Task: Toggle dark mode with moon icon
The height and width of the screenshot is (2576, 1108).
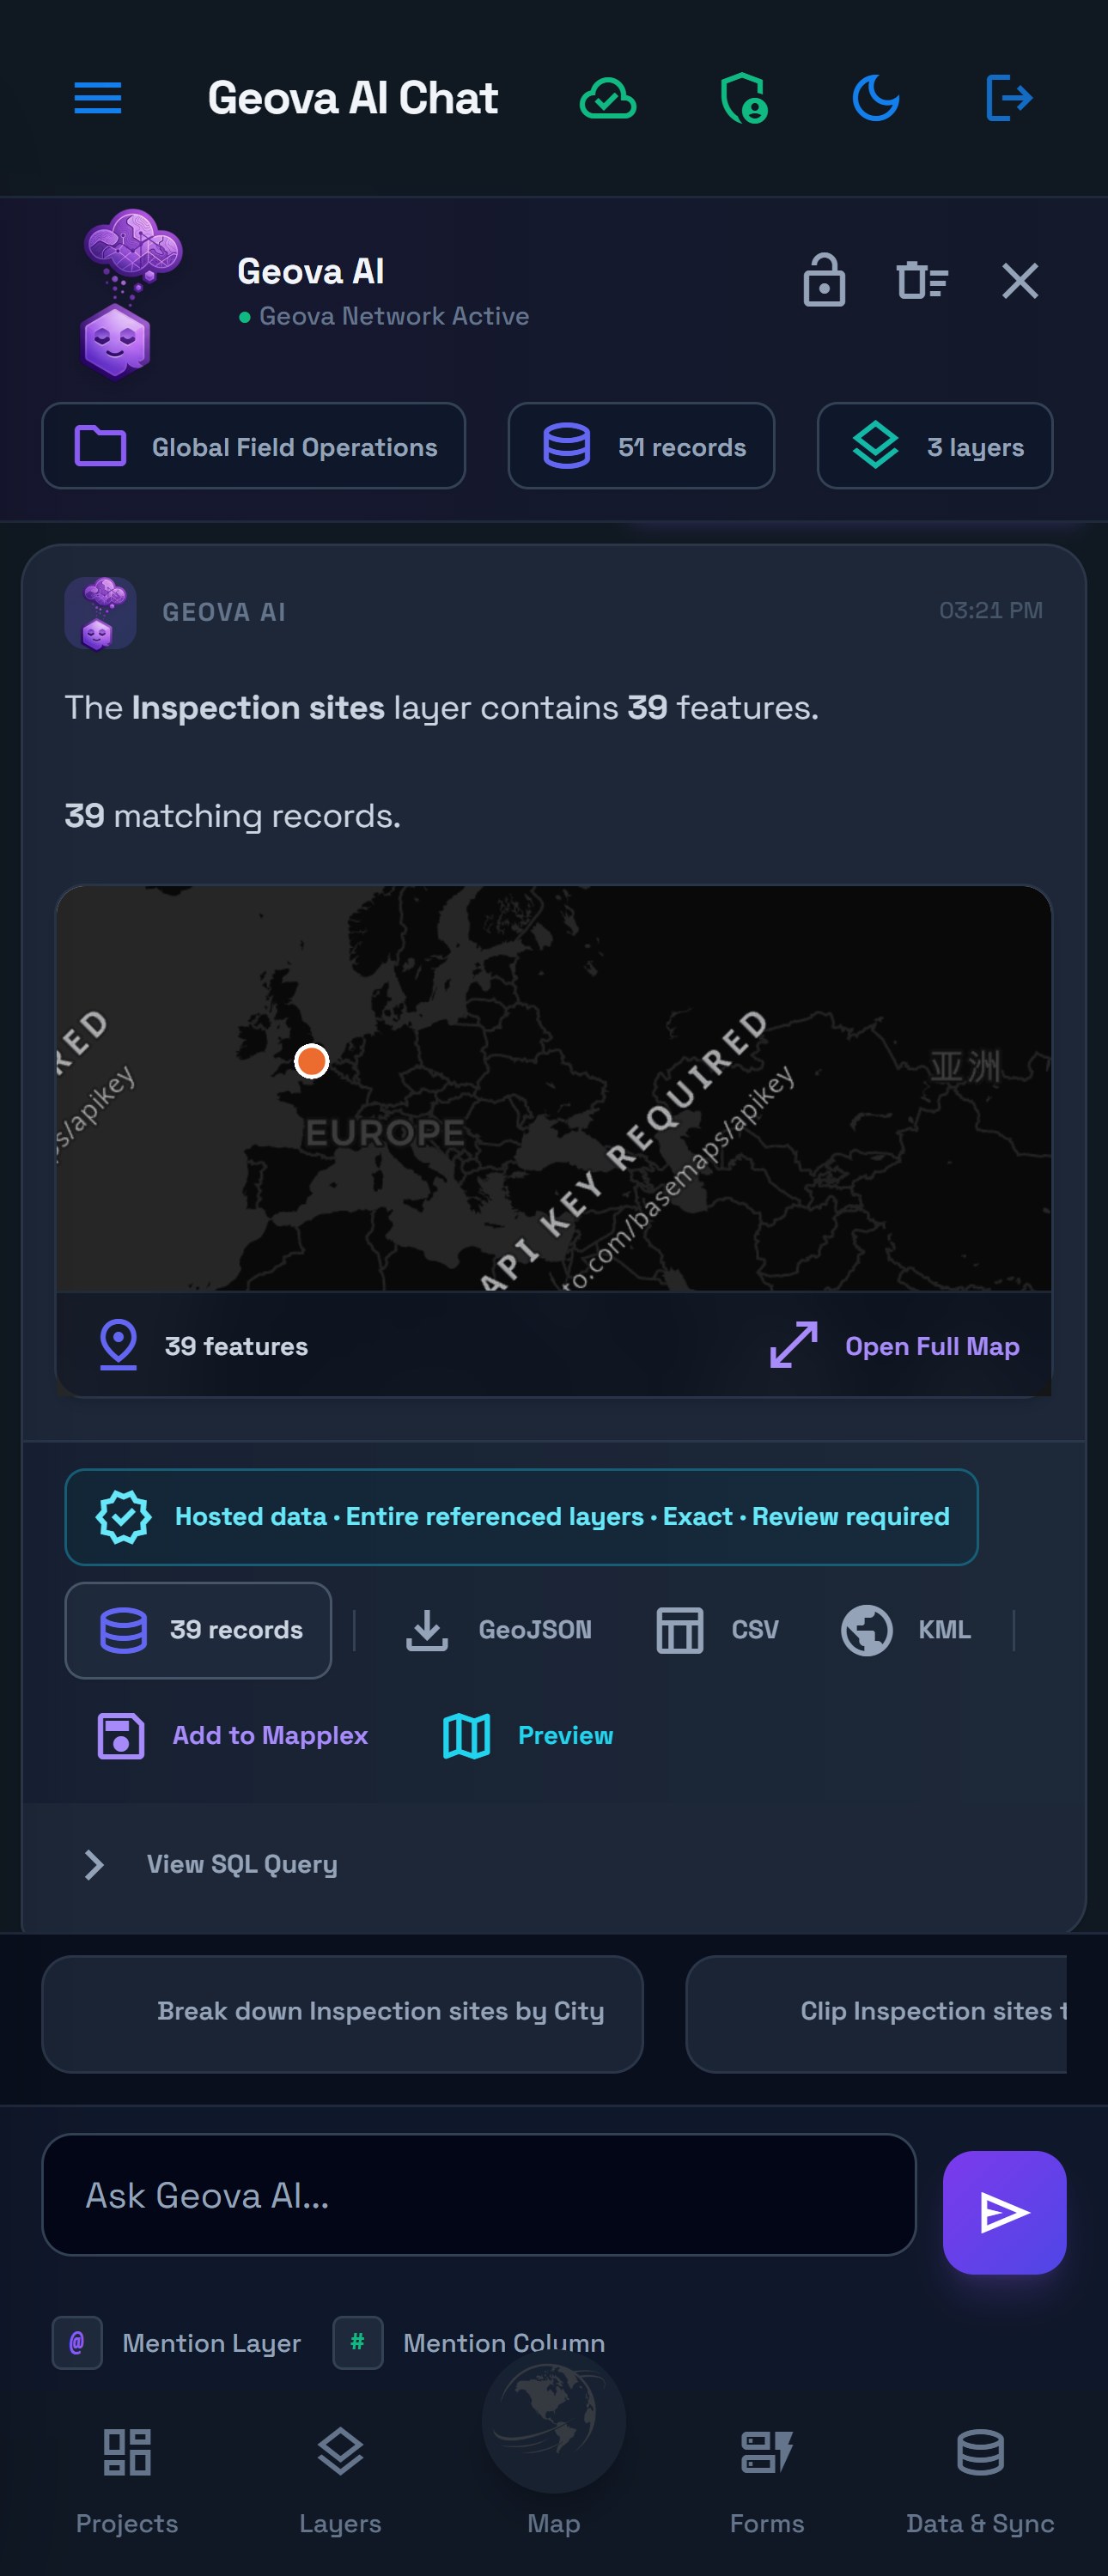Action: point(875,98)
